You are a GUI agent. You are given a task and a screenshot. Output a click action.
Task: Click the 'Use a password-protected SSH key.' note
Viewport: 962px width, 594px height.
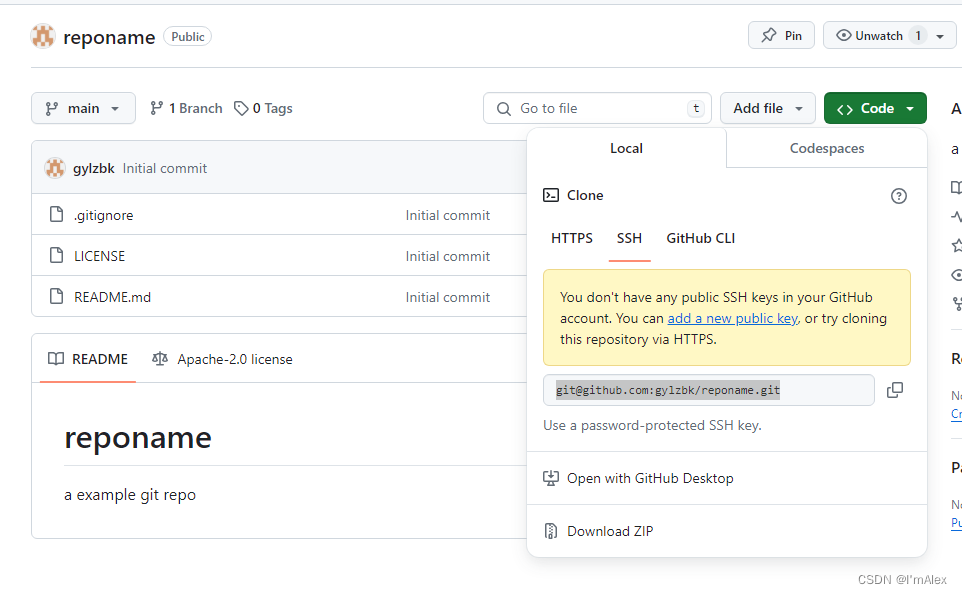(652, 425)
